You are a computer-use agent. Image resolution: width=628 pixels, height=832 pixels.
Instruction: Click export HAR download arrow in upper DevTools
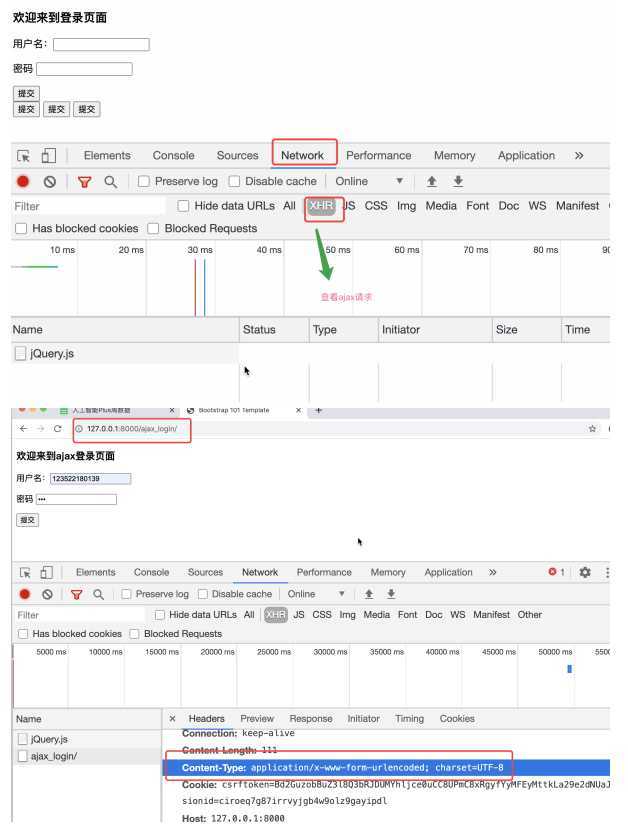[x=458, y=181]
